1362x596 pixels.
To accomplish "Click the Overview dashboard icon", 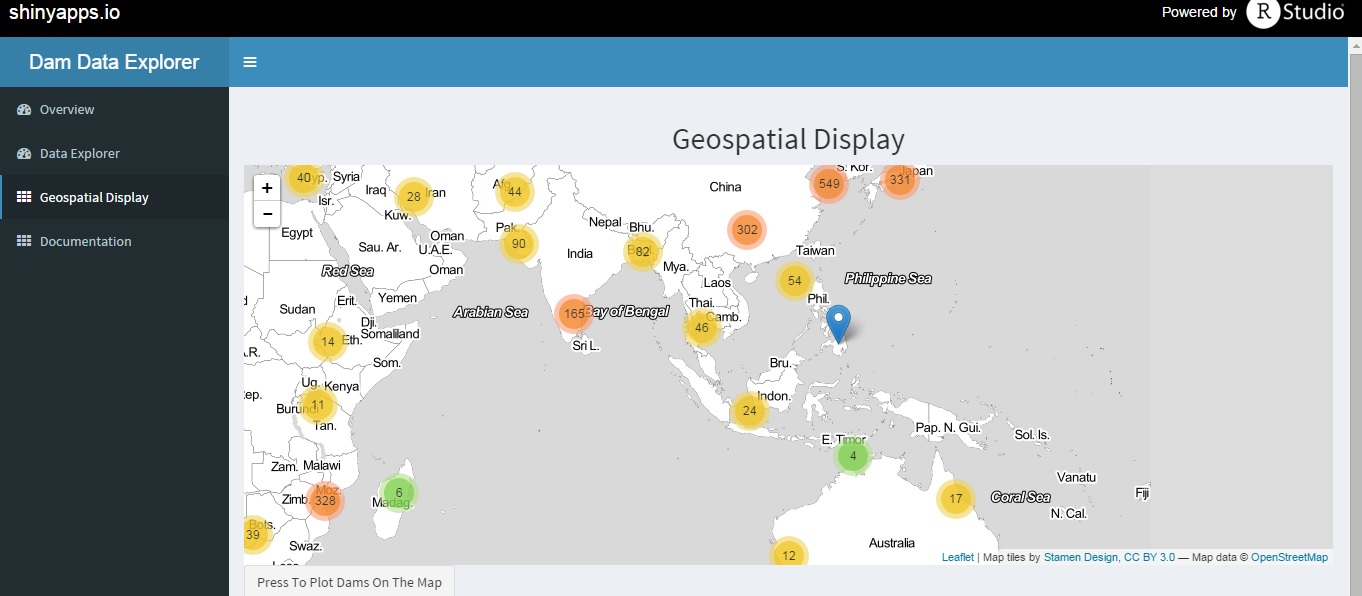I will click(x=24, y=109).
